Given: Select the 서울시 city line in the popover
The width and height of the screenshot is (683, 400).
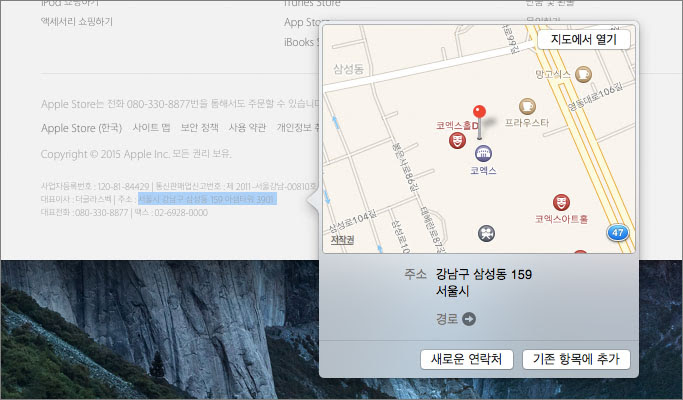Looking at the screenshot, I should (x=452, y=291).
